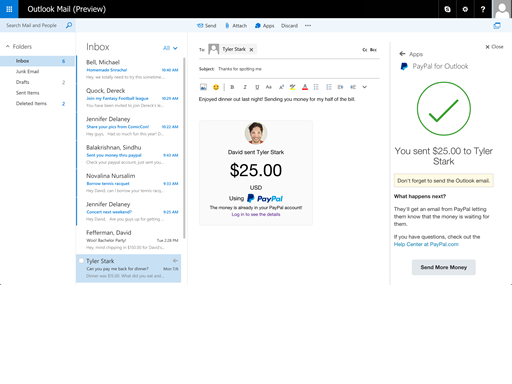Open Quock, Dereck's Fantasy Football email
Viewport: 512px width, 384px height.
click(x=129, y=98)
